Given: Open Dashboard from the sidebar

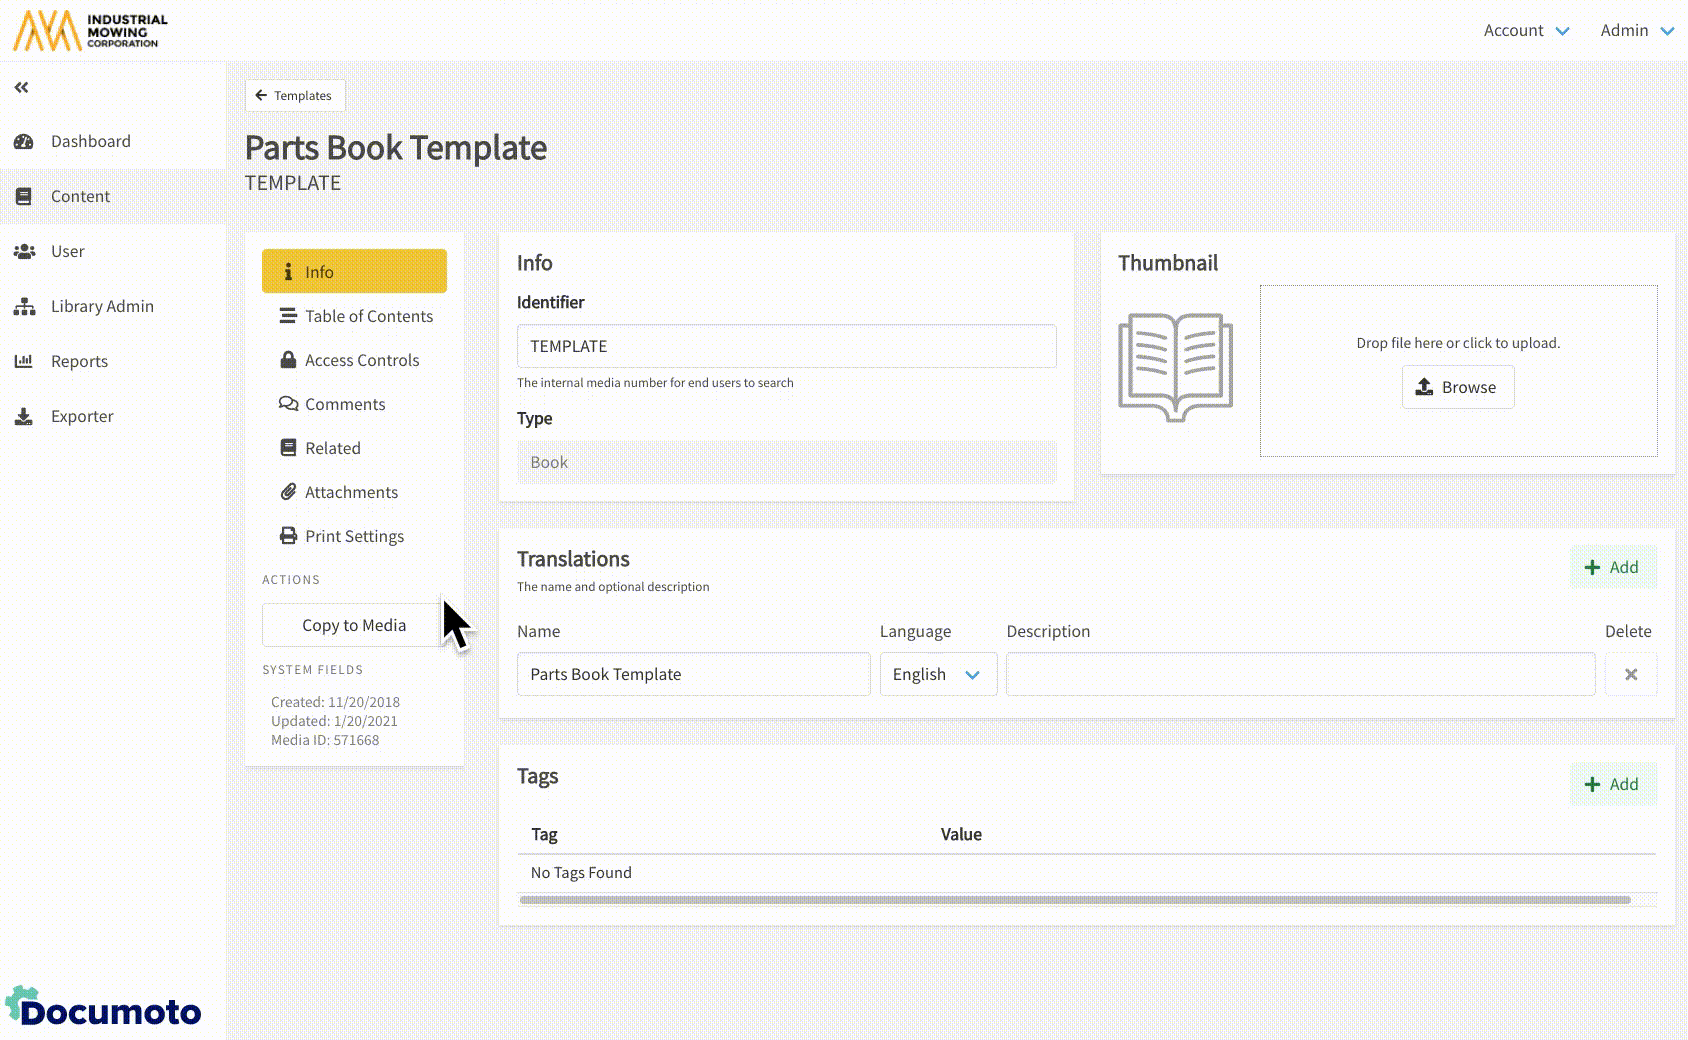Looking at the screenshot, I should point(90,141).
